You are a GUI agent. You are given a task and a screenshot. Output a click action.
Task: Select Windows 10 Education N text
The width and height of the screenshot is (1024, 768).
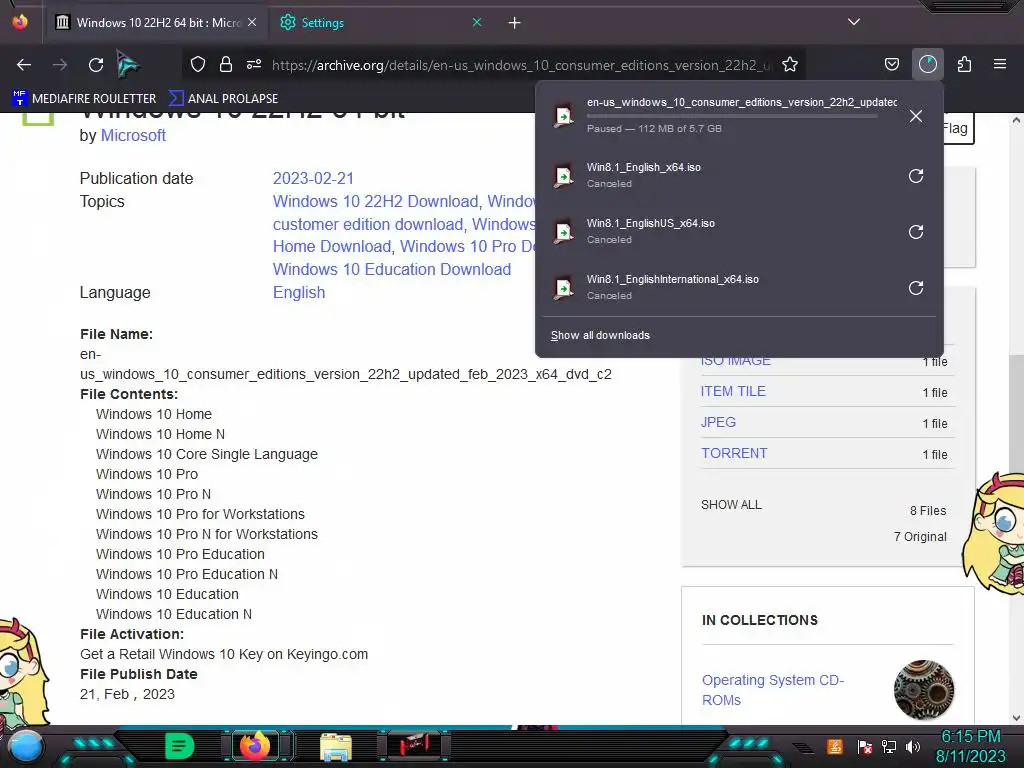[174, 615]
